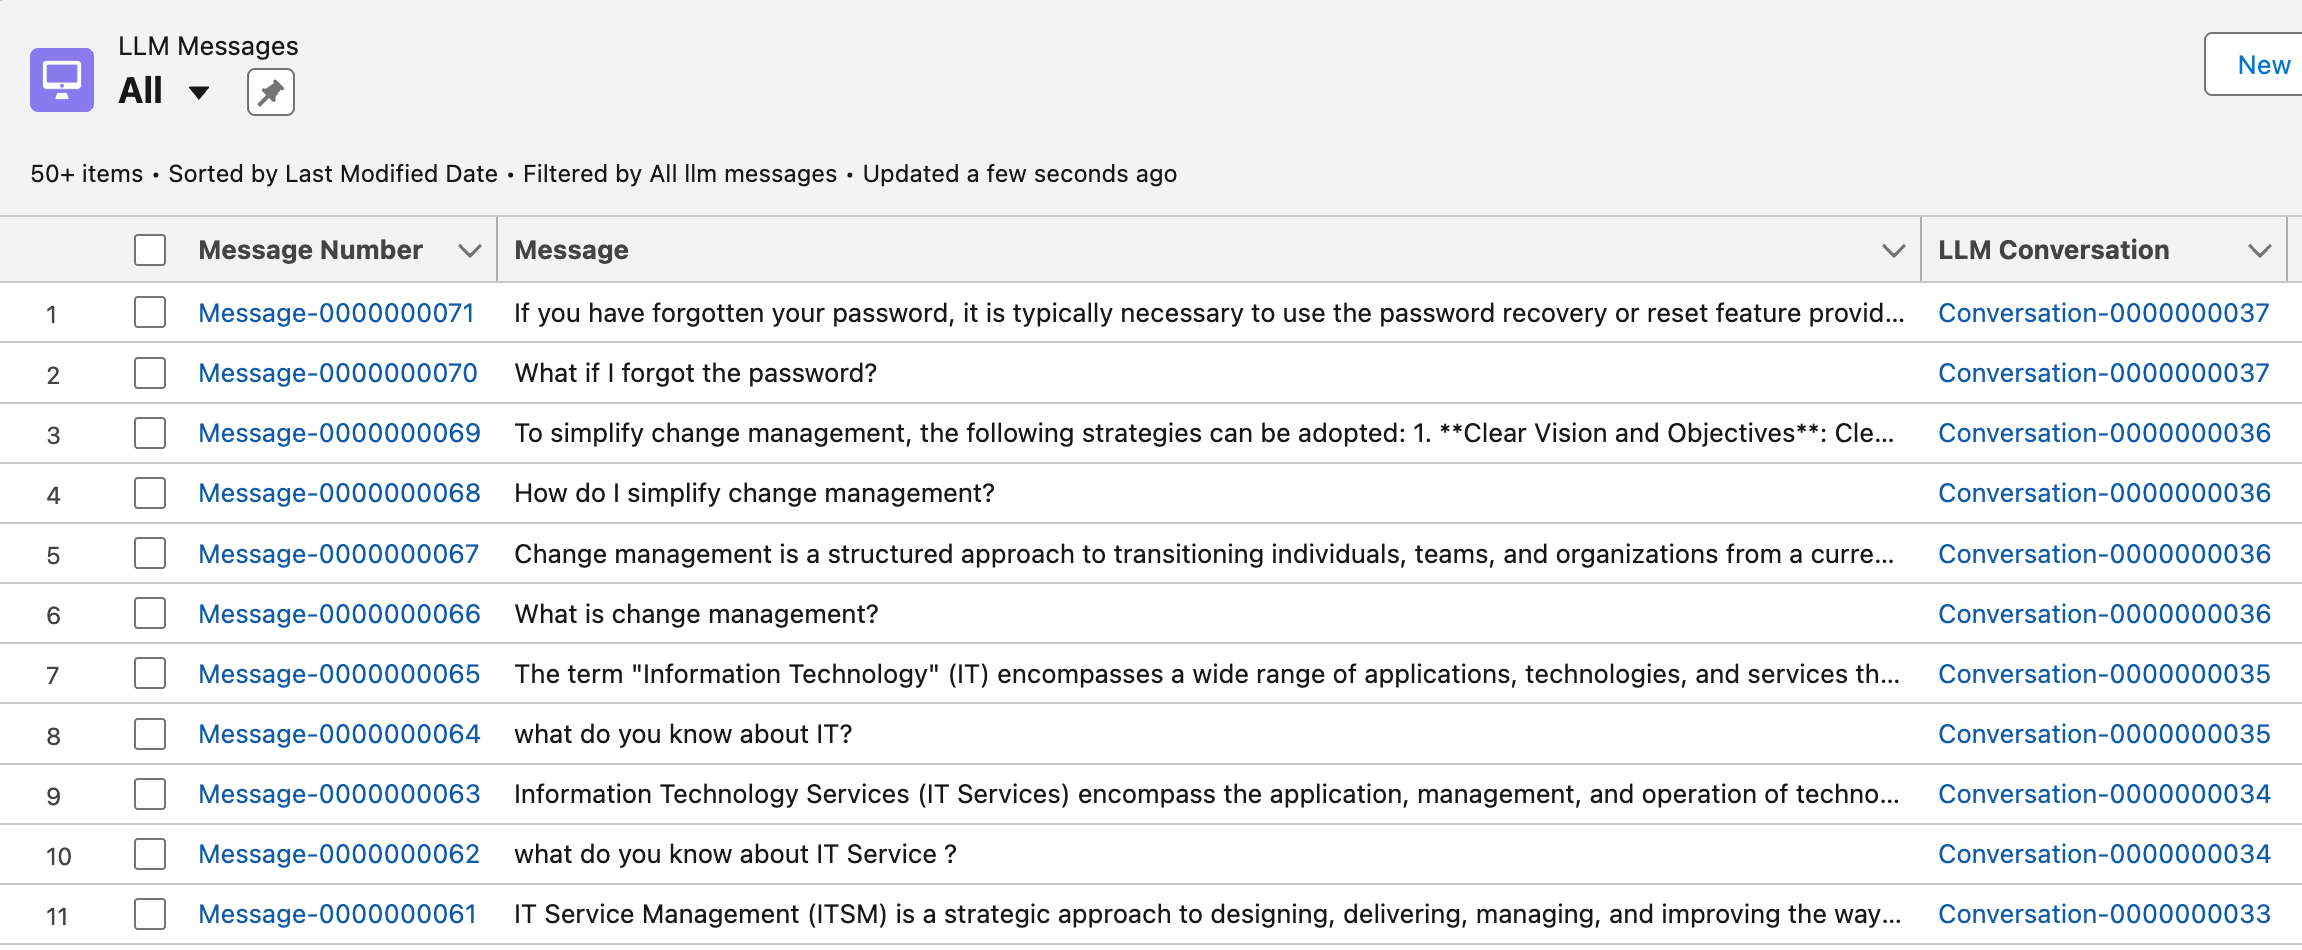The image size is (2302, 950).
Task: Open Conversation-0000000035 in row eight
Action: click(x=2104, y=734)
